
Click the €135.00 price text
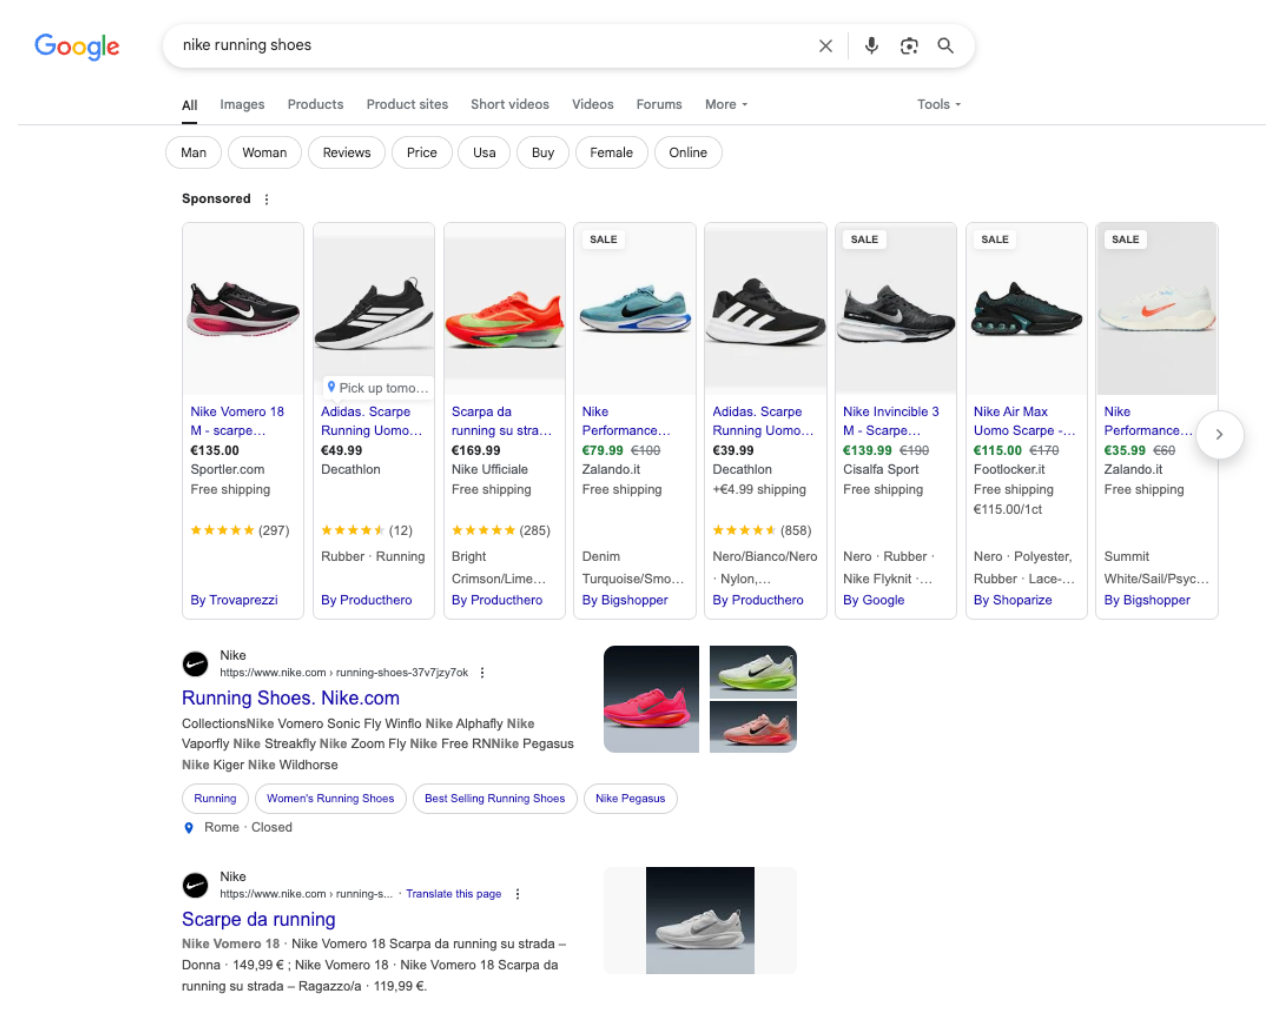[x=215, y=451]
